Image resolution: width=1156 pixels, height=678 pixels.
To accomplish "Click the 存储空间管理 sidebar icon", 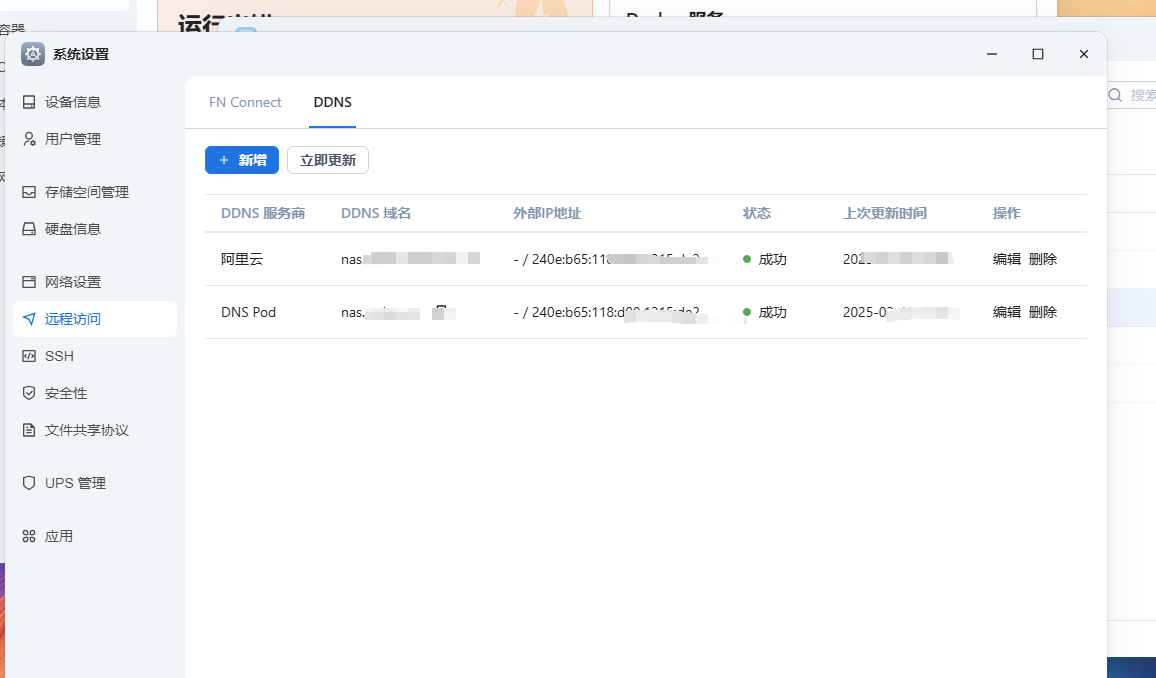I will (x=29, y=192).
